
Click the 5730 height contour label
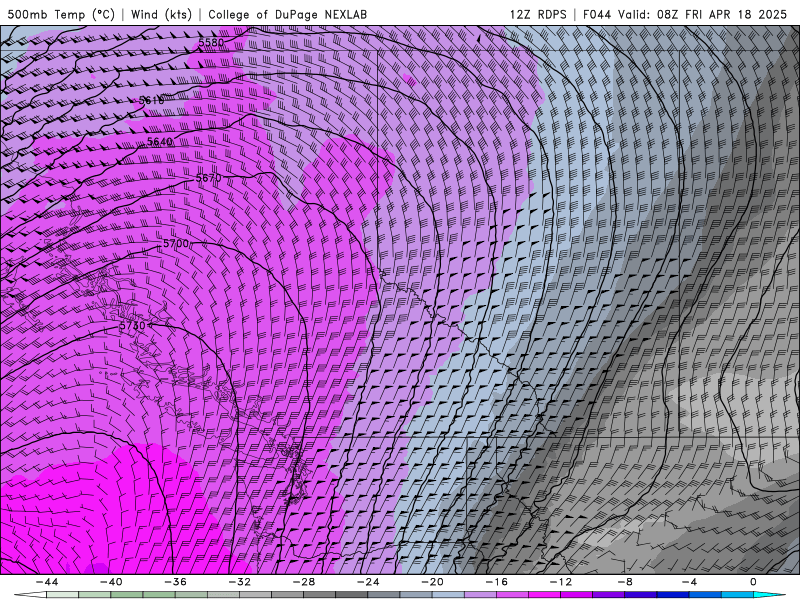tap(132, 325)
